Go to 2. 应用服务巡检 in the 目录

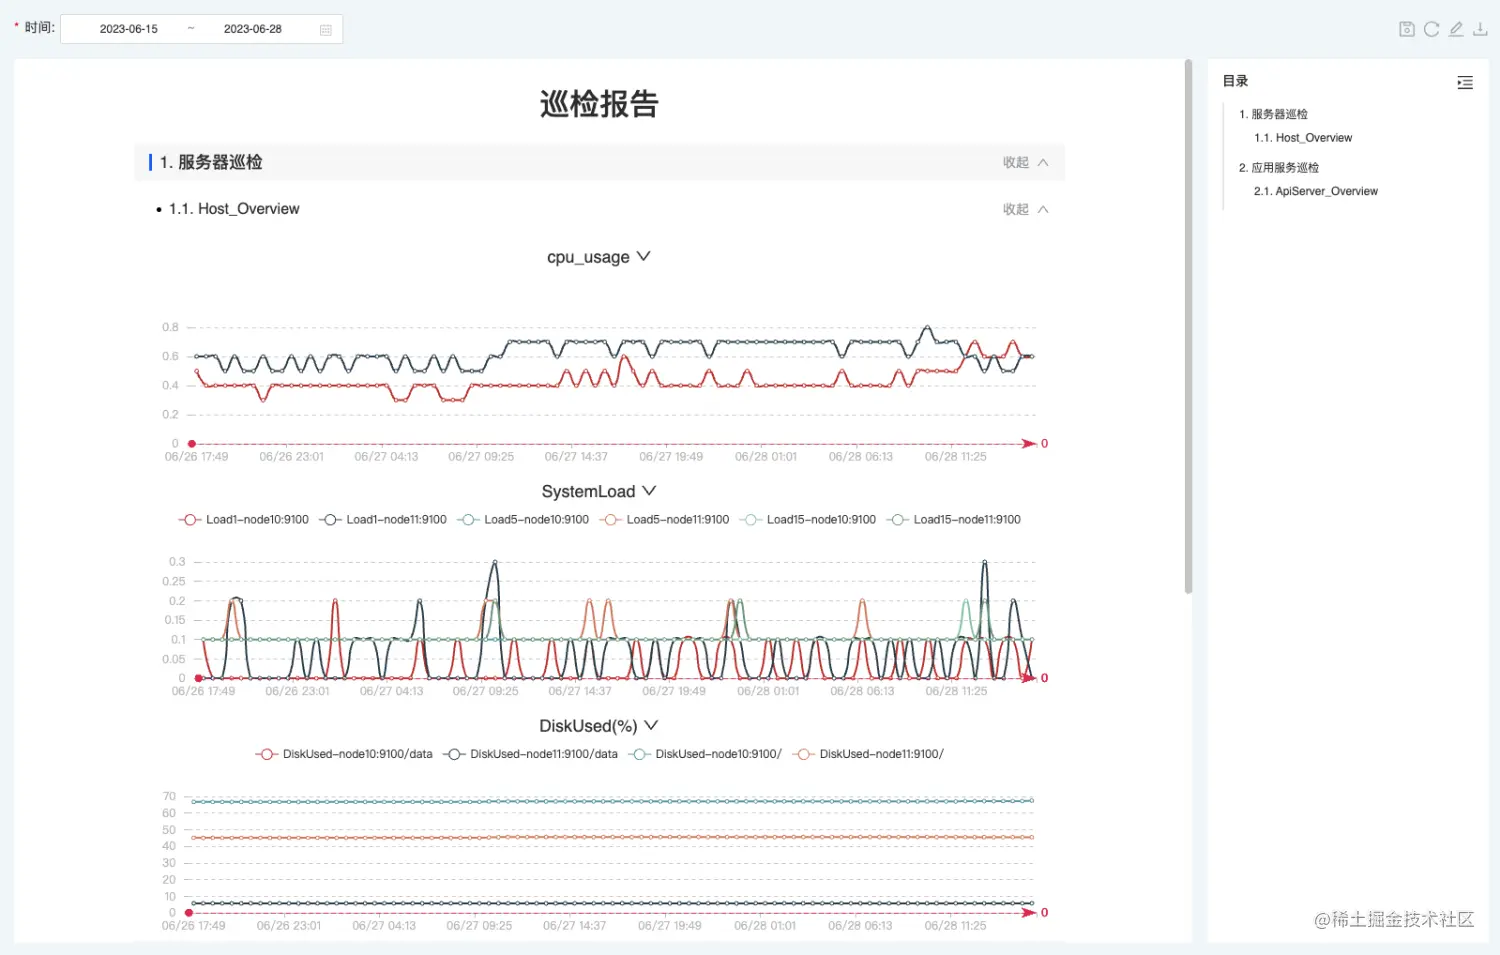[1279, 167]
